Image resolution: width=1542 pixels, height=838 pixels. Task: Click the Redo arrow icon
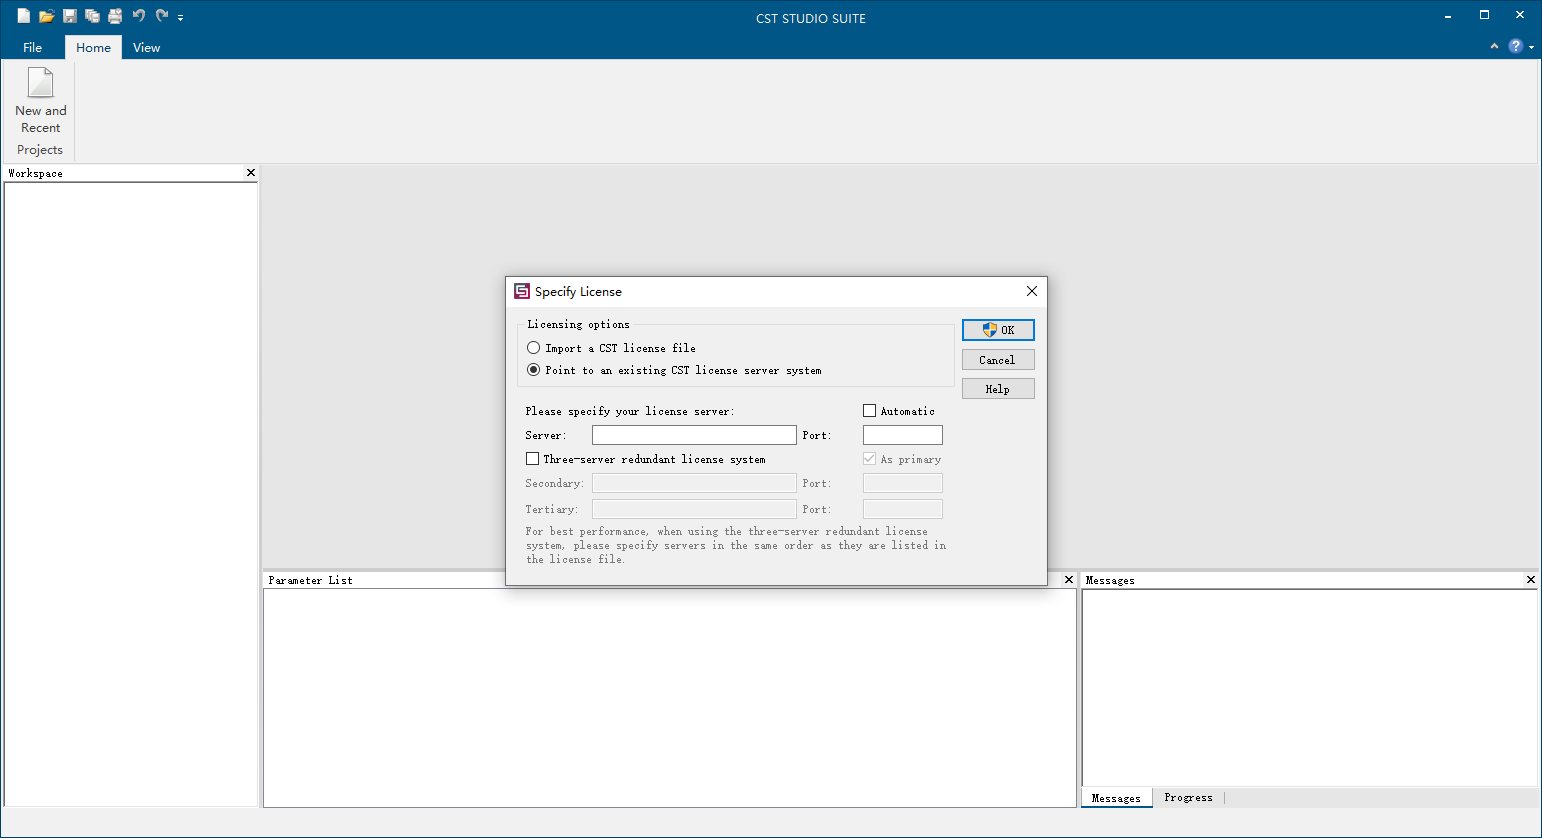point(162,16)
